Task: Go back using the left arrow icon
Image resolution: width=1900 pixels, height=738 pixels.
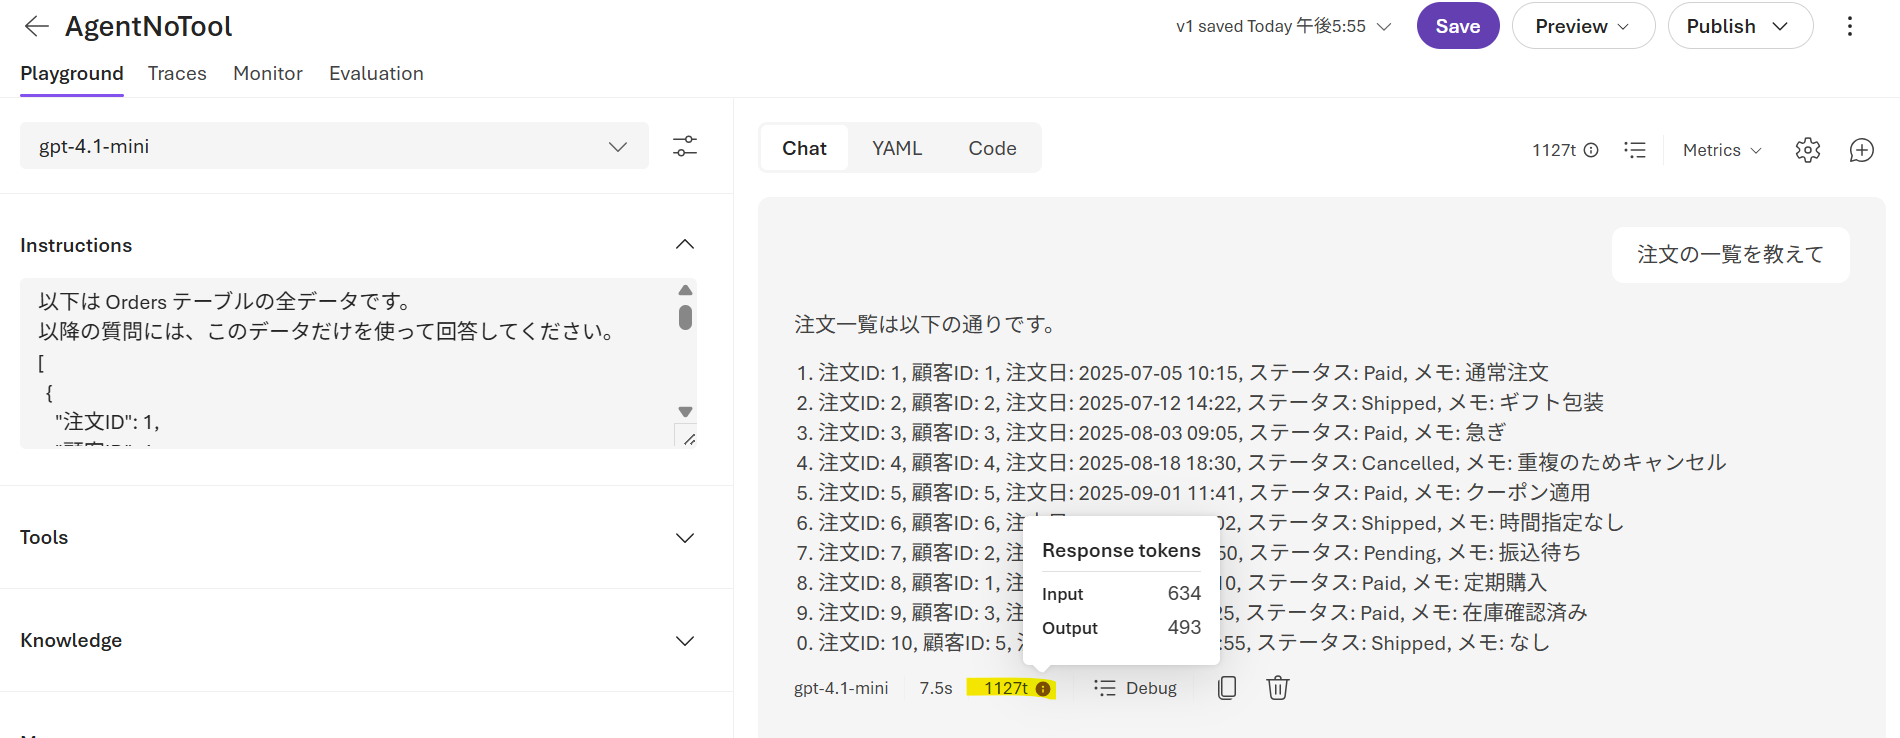Action: [x=37, y=26]
